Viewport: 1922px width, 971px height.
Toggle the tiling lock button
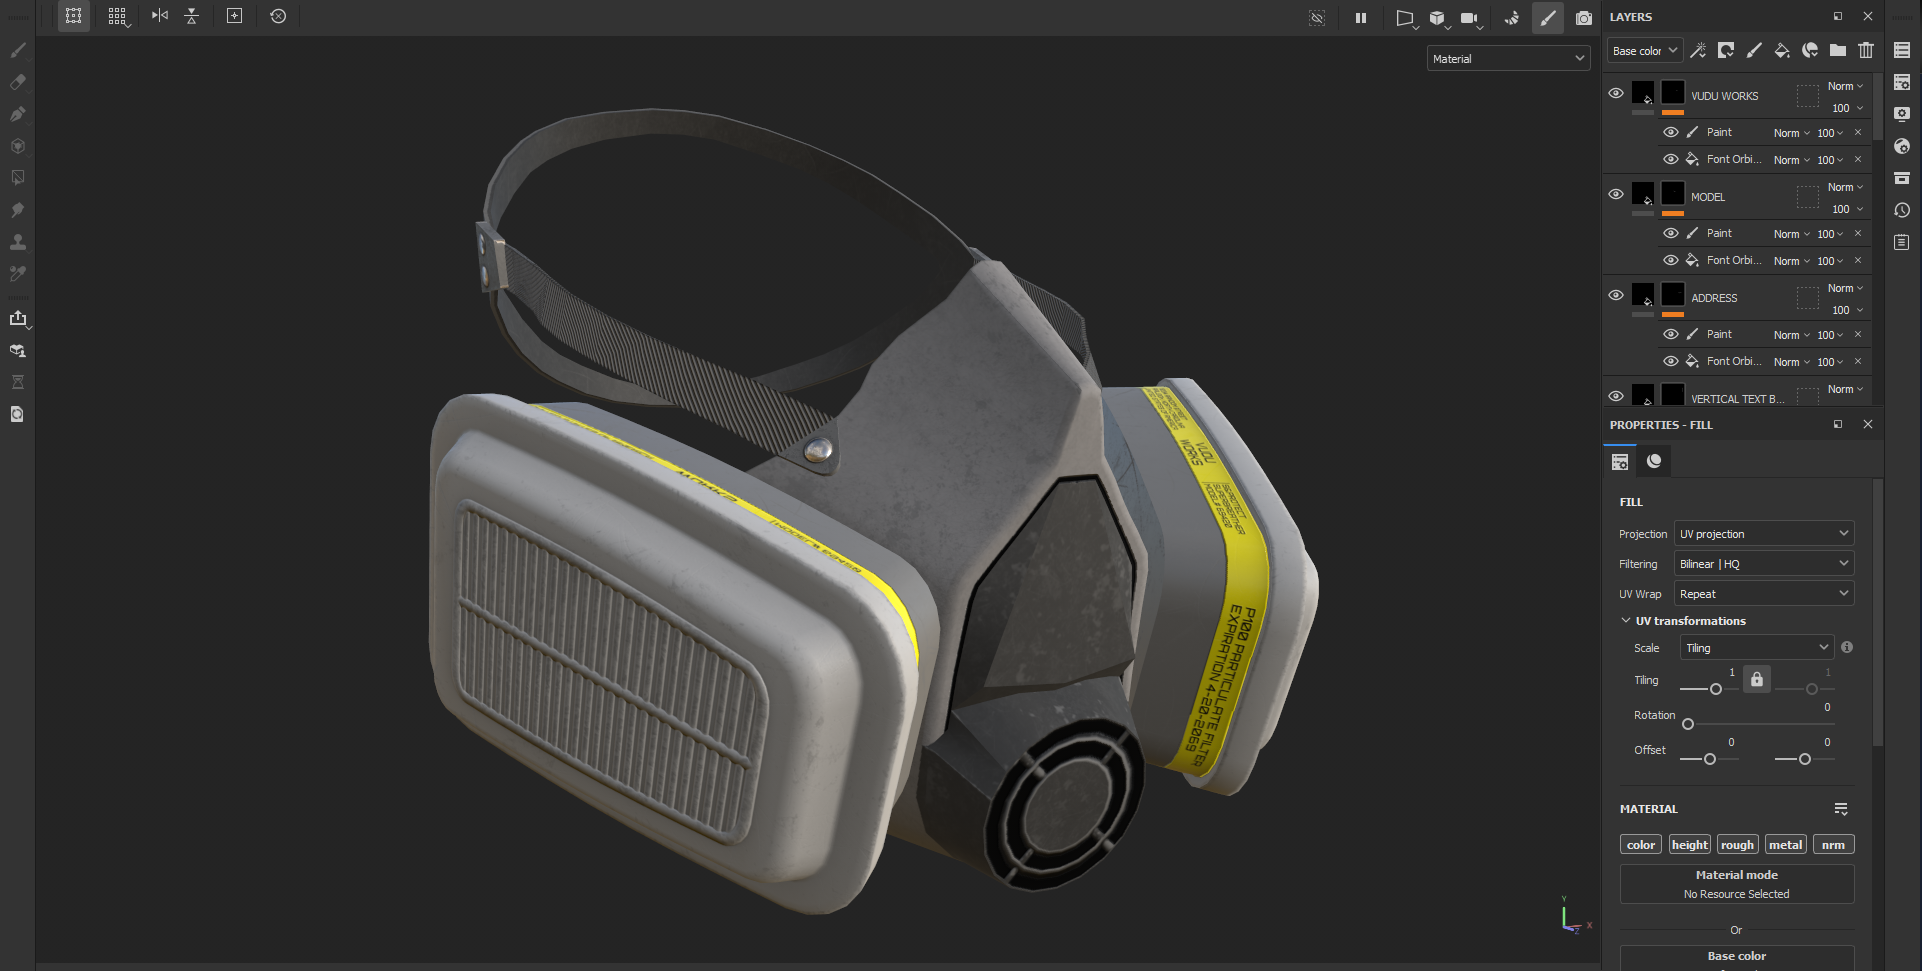point(1757,680)
